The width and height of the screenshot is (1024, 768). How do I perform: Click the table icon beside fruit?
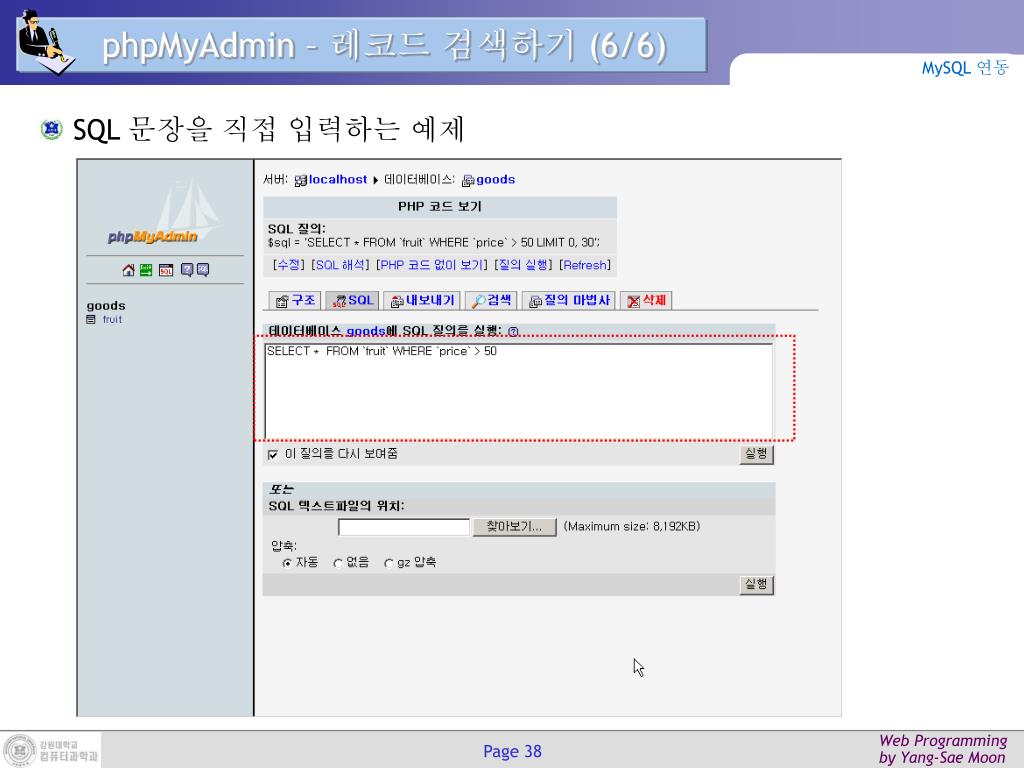91,319
